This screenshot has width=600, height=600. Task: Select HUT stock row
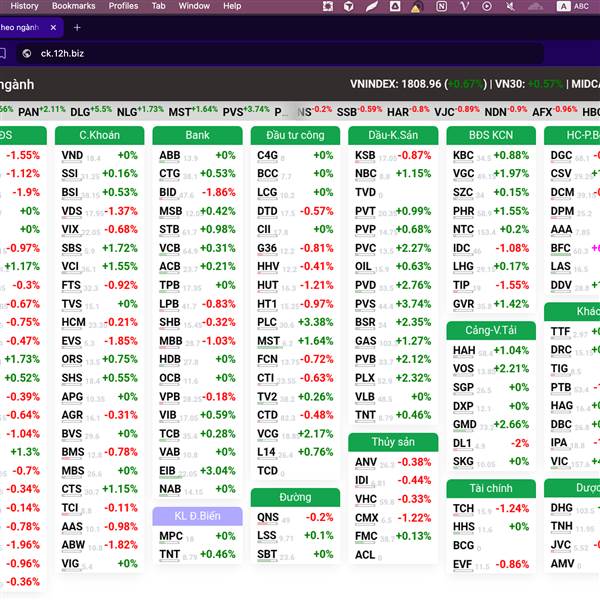pyautogui.click(x=295, y=285)
